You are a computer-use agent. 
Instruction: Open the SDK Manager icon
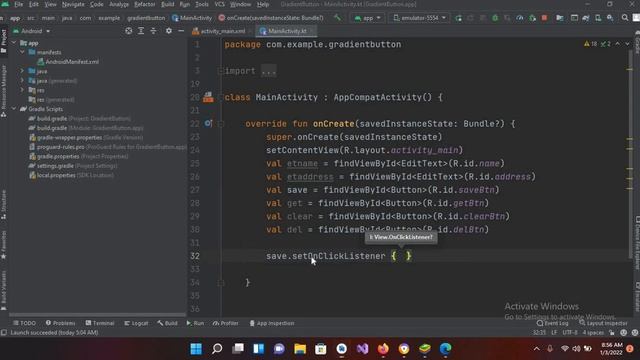[x=610, y=18]
